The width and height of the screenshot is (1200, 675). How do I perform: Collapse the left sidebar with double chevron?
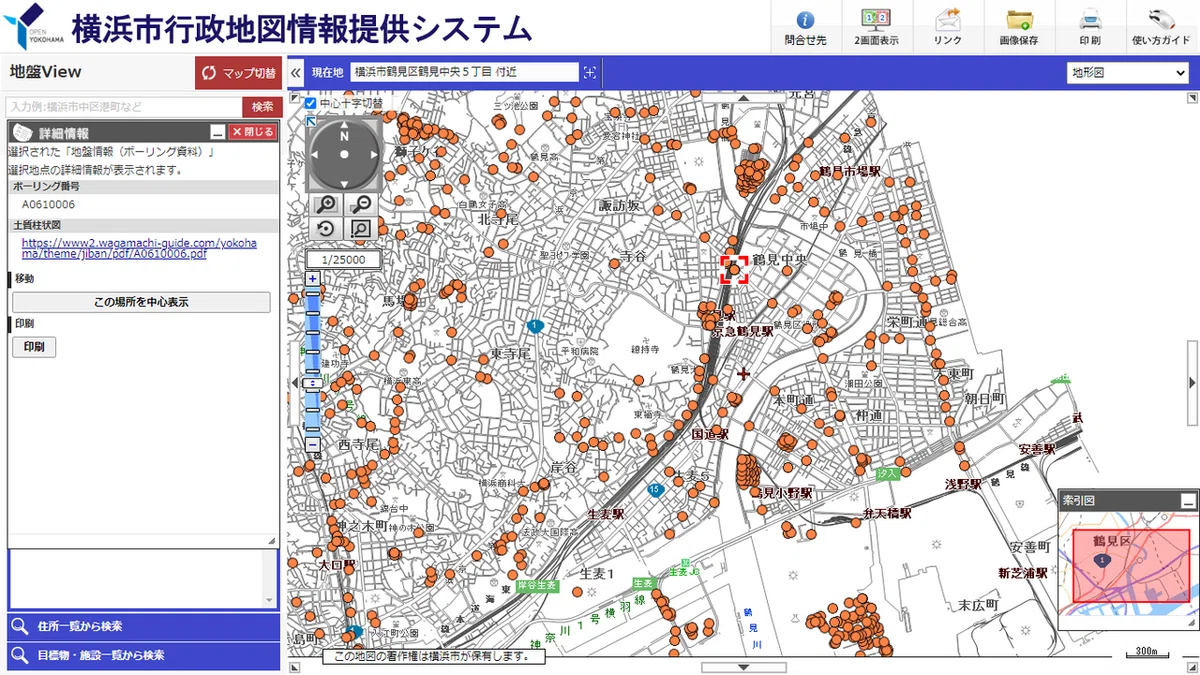pos(296,73)
